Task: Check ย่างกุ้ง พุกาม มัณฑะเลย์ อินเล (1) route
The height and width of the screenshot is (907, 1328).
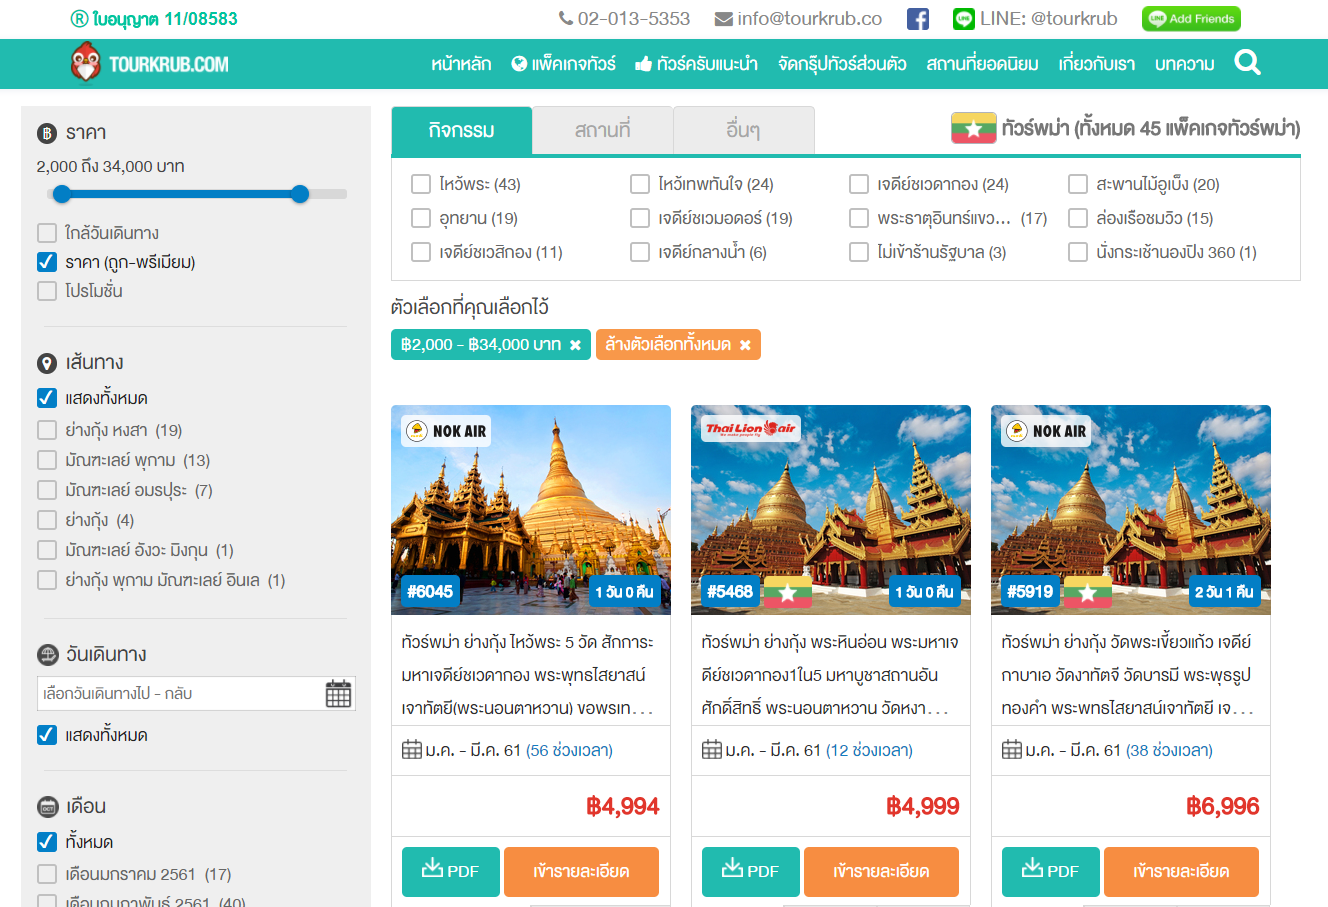Action: coord(47,580)
